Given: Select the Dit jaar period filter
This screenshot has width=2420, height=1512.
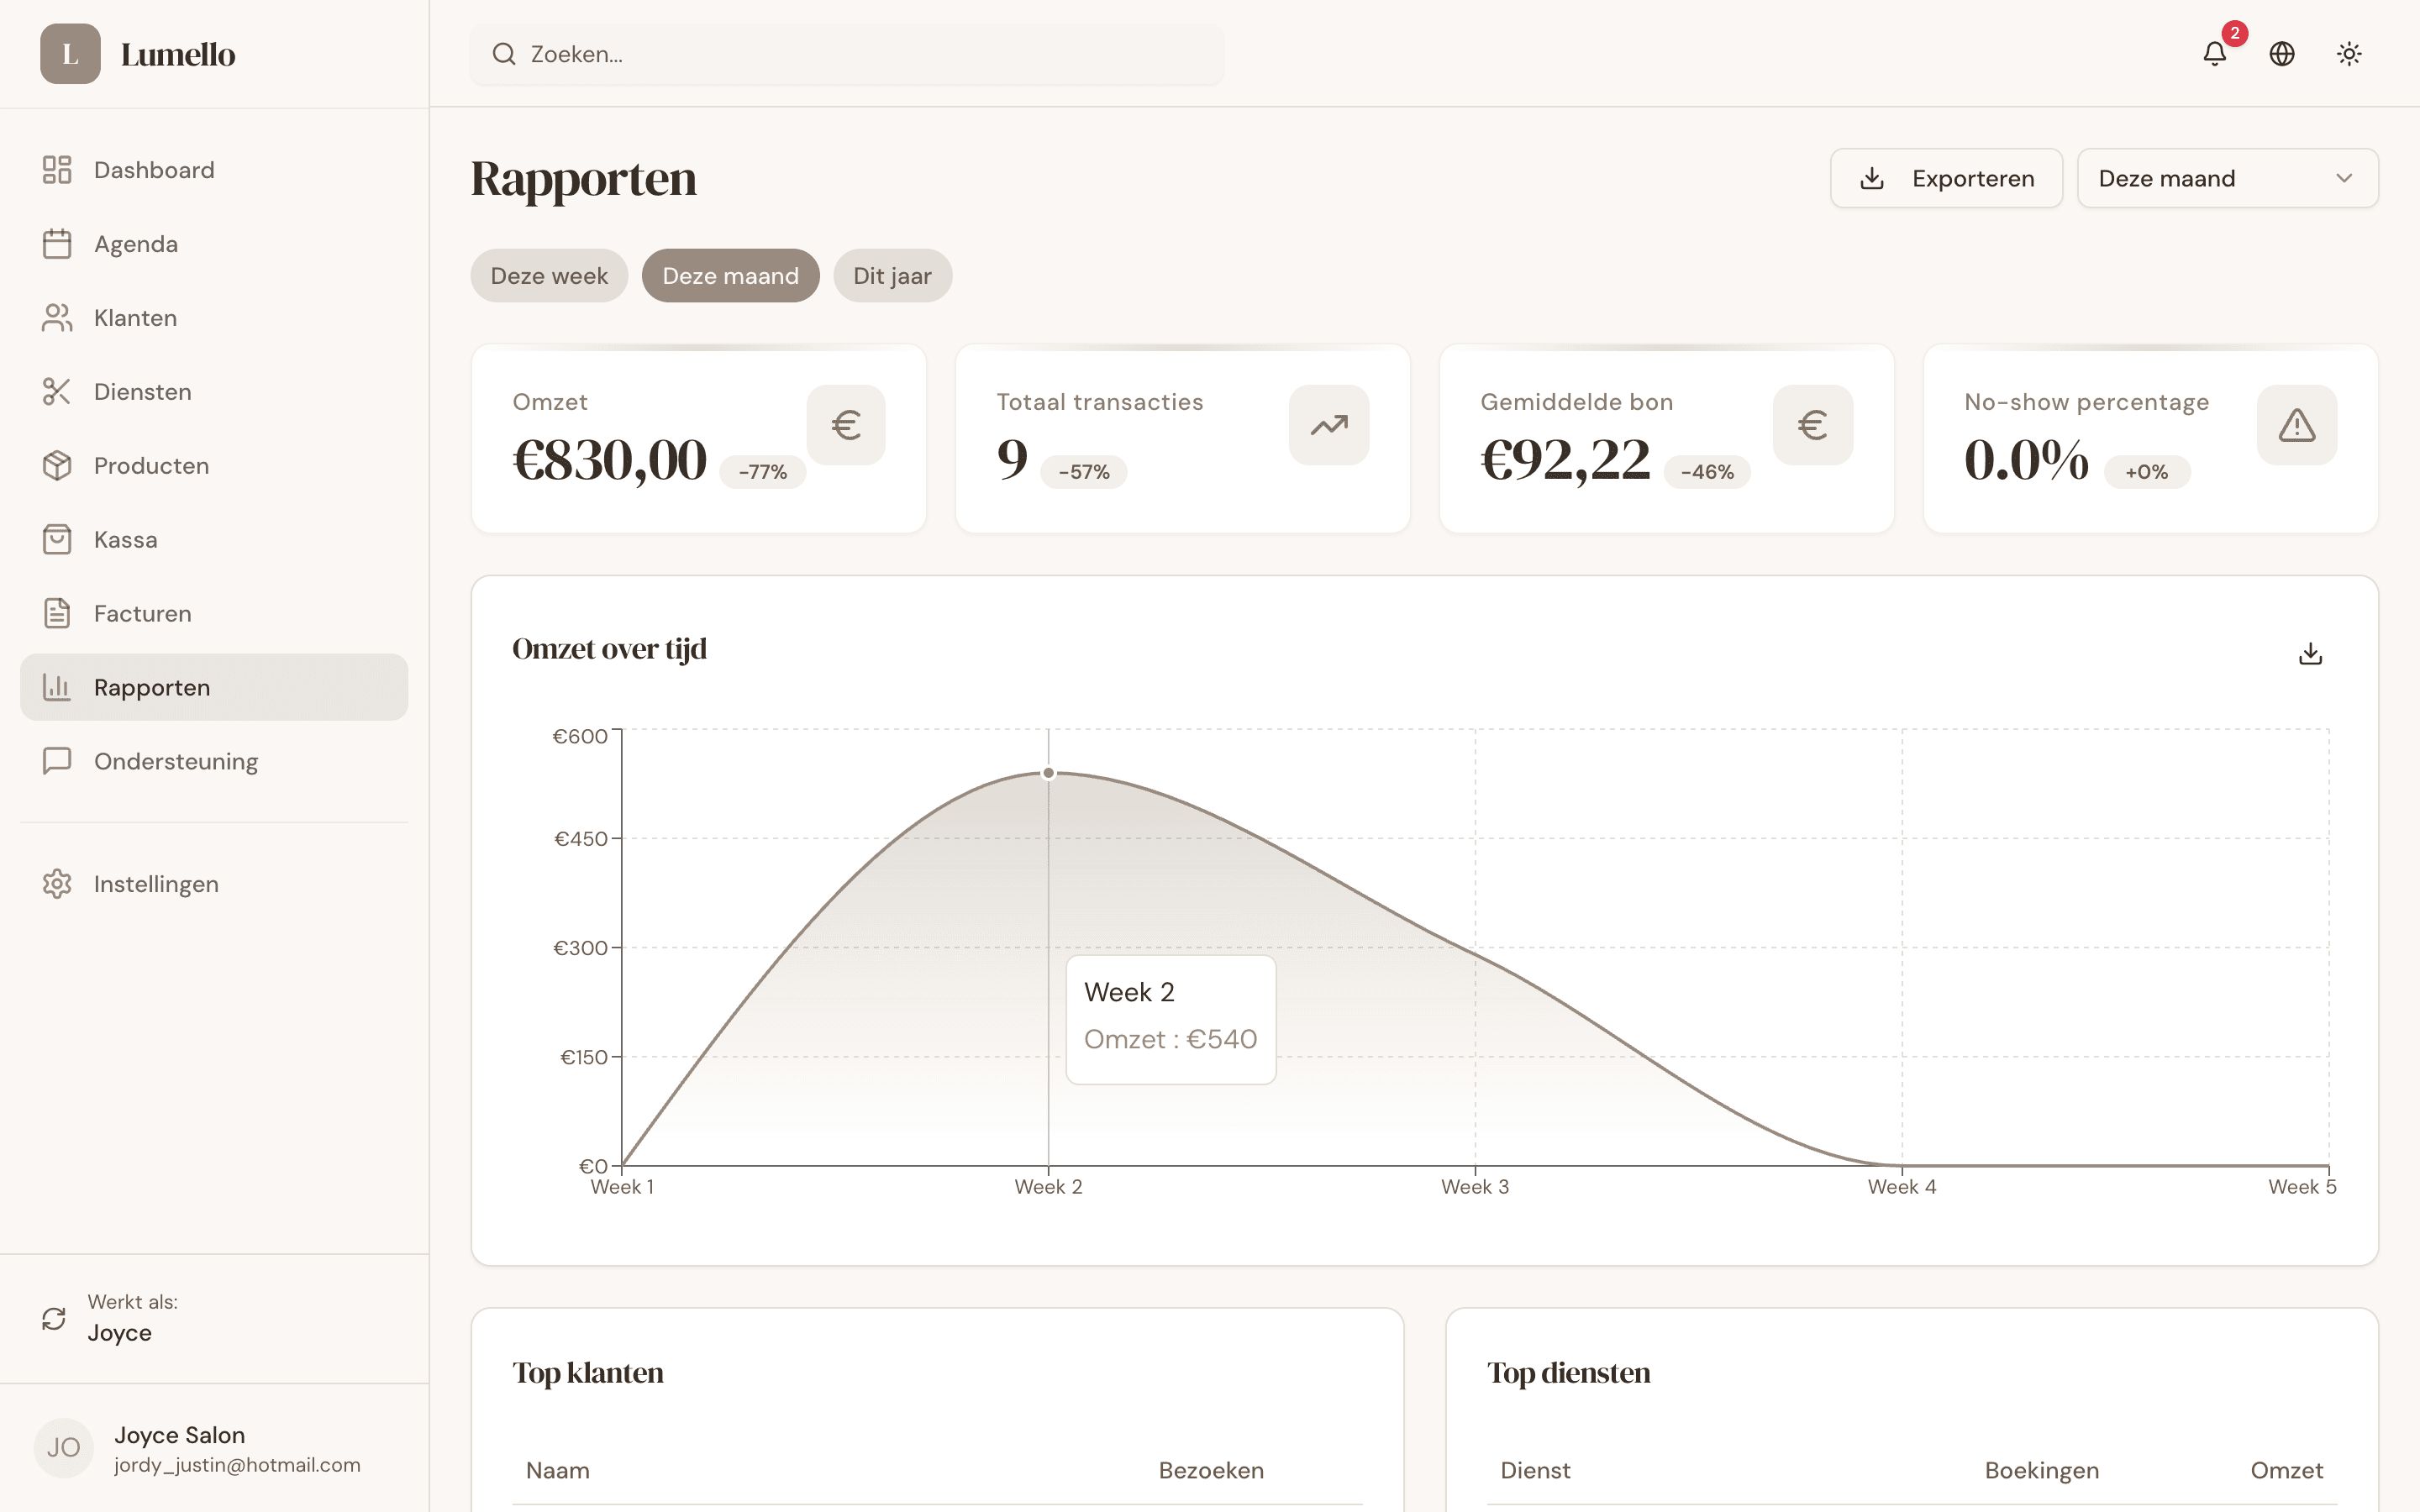Looking at the screenshot, I should 892,276.
